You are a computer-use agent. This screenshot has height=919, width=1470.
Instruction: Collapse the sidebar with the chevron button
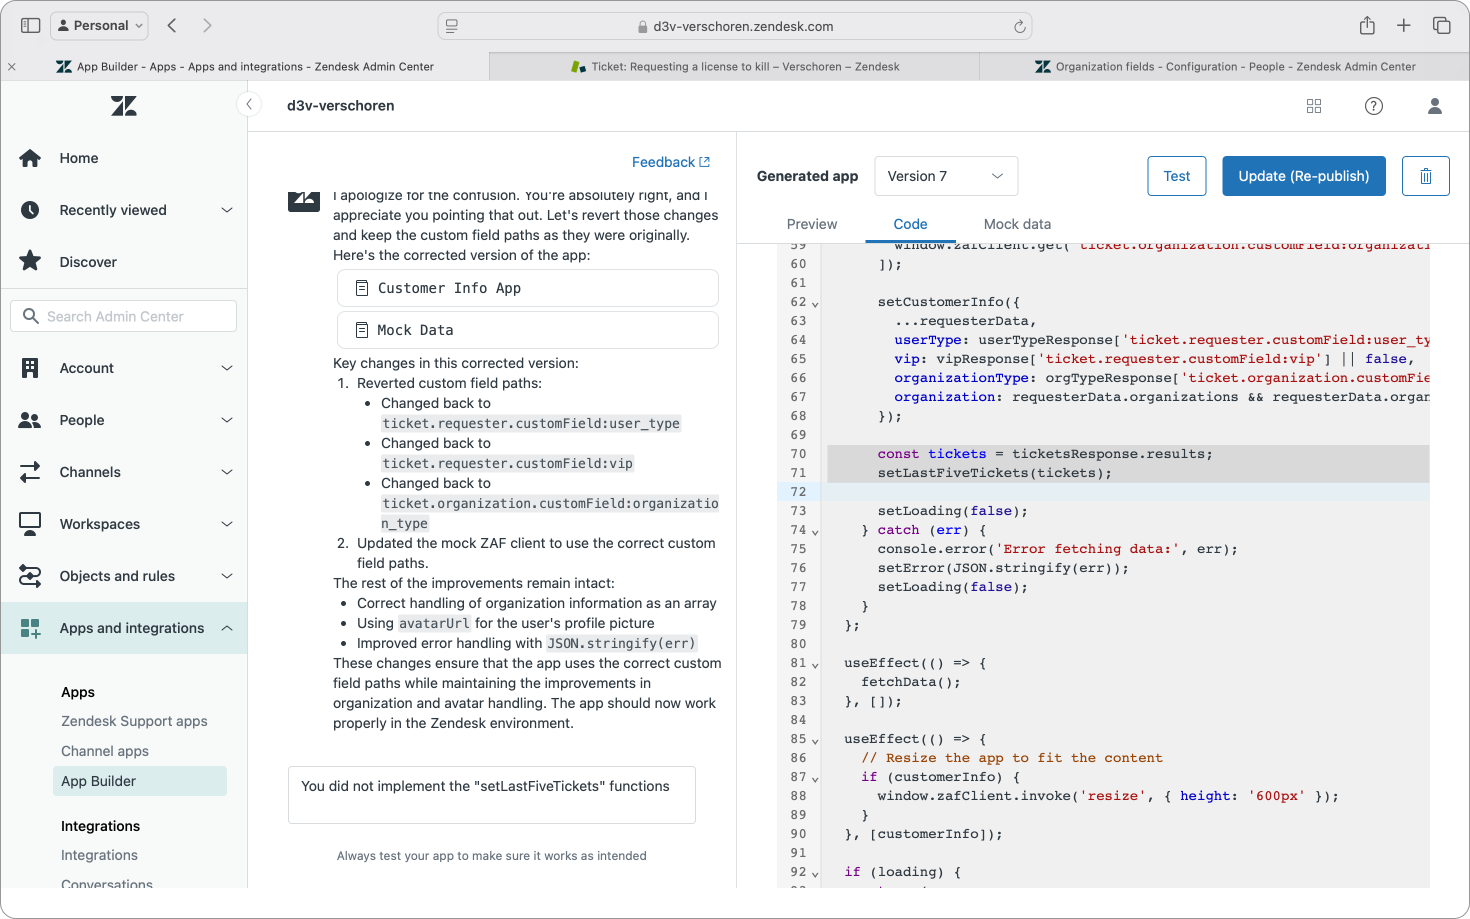point(249,104)
